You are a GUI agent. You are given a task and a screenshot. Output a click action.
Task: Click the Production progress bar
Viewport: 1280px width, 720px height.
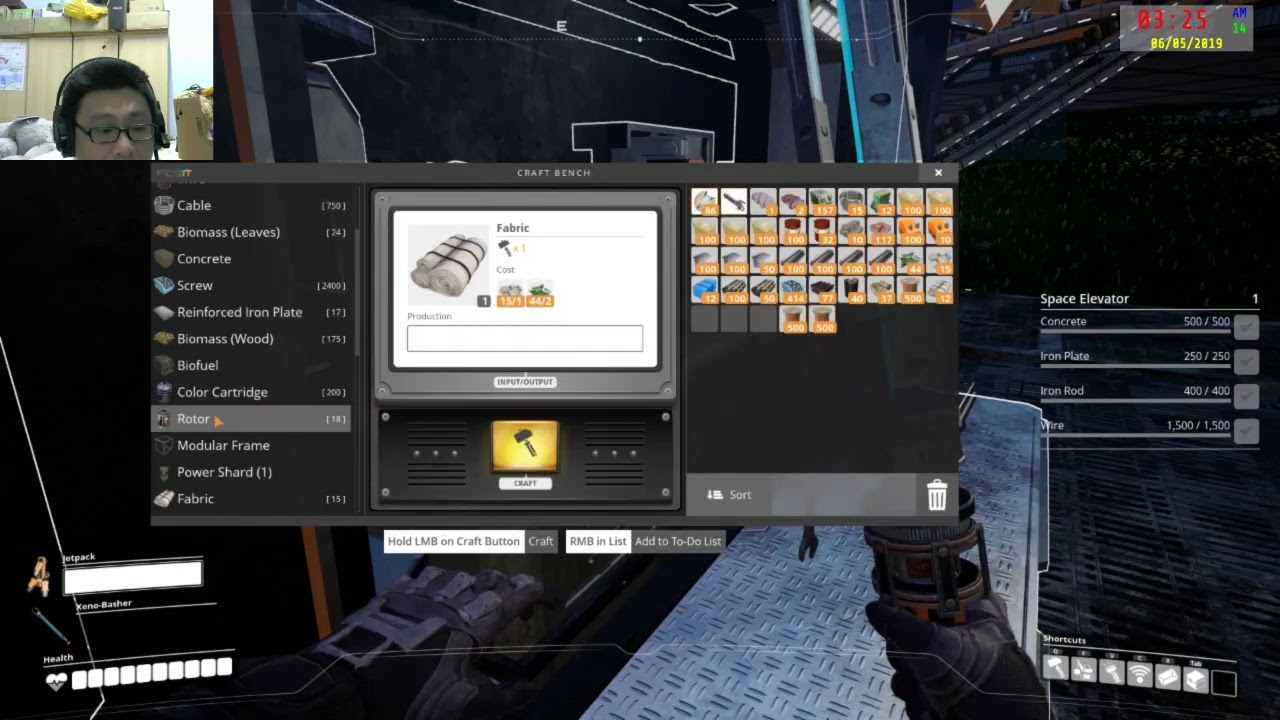pos(525,338)
